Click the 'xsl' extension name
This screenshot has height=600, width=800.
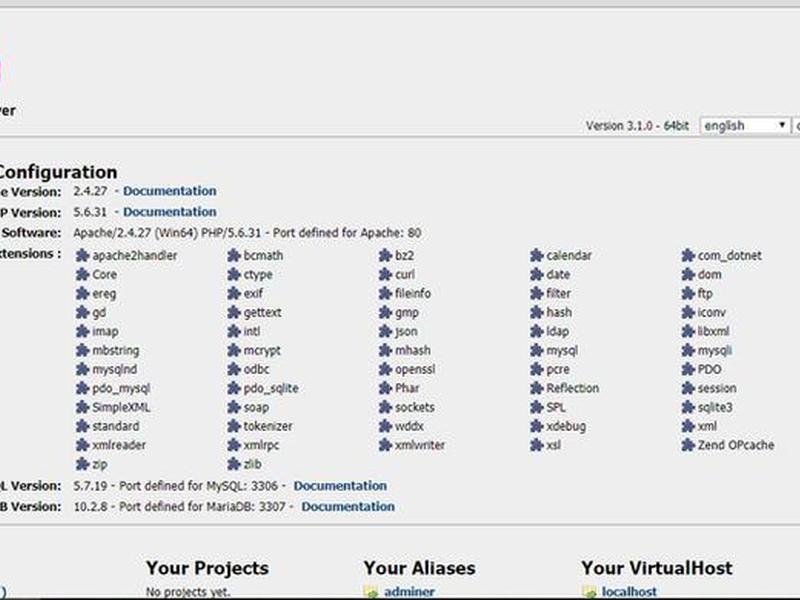[553, 445]
